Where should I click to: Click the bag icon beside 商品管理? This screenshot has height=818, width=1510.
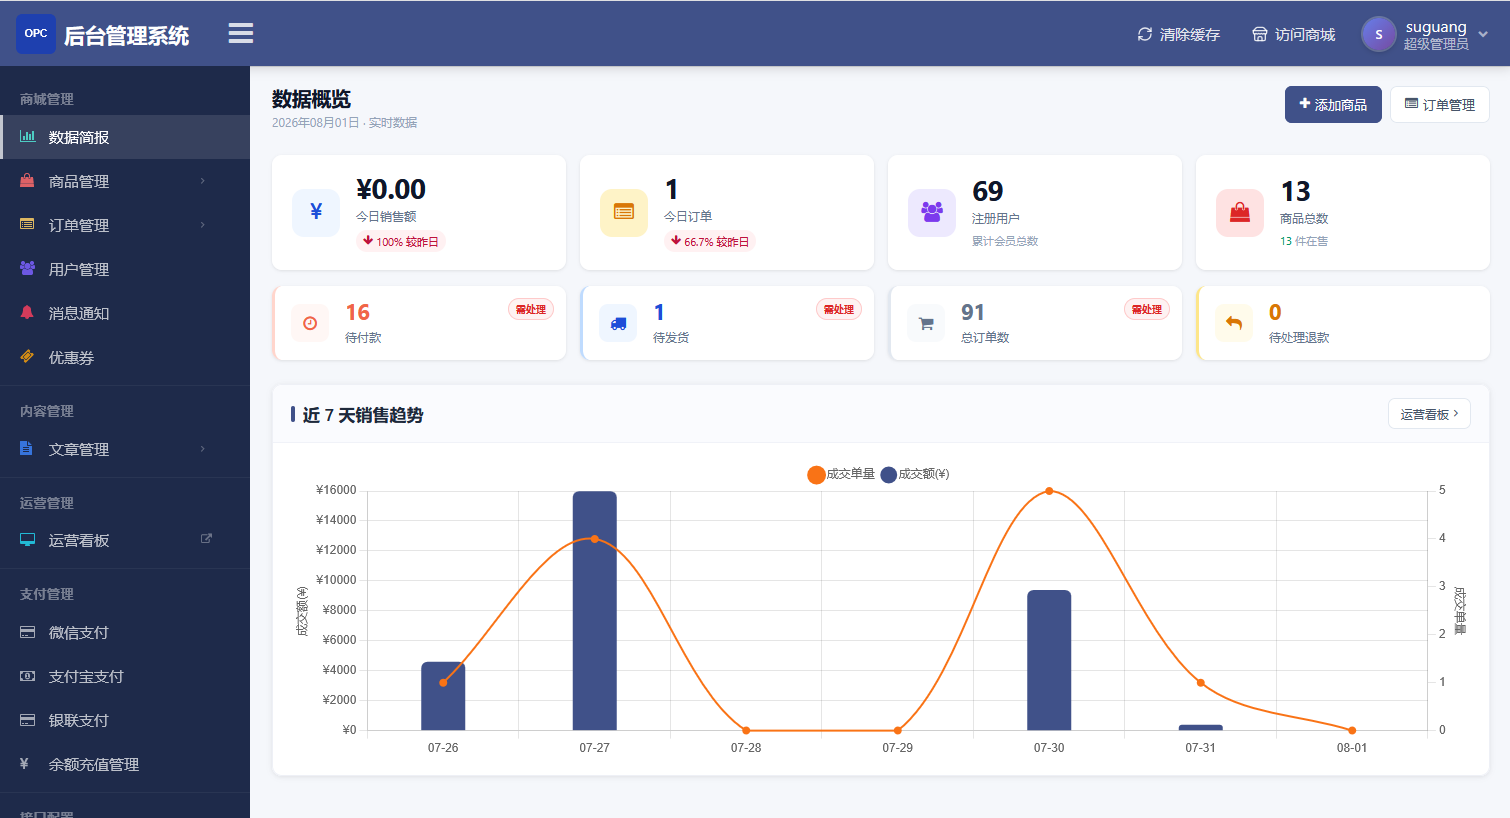(28, 181)
